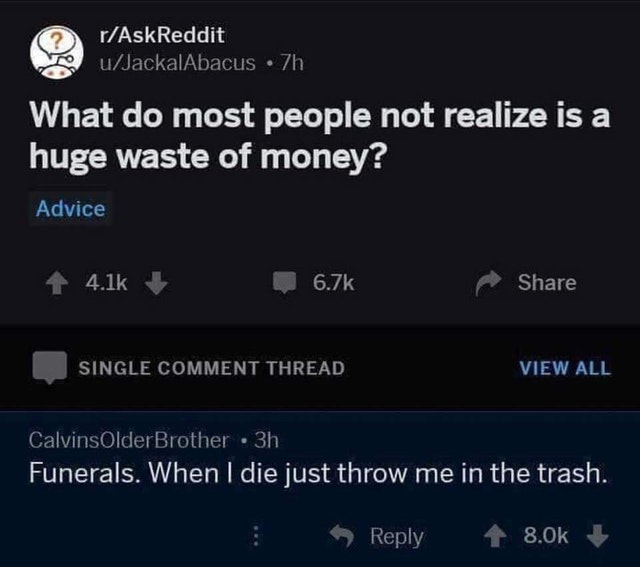The width and height of the screenshot is (640, 567).
Task: Click the 6.7k comment count
Action: pyautogui.click(x=333, y=283)
